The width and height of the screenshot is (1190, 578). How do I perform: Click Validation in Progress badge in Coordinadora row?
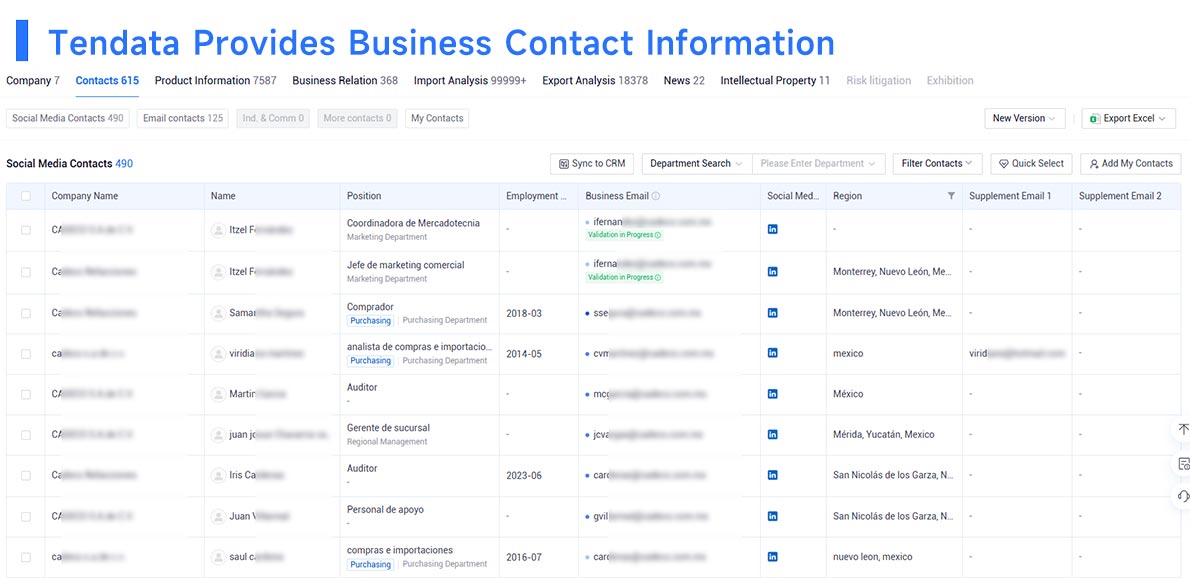624,235
